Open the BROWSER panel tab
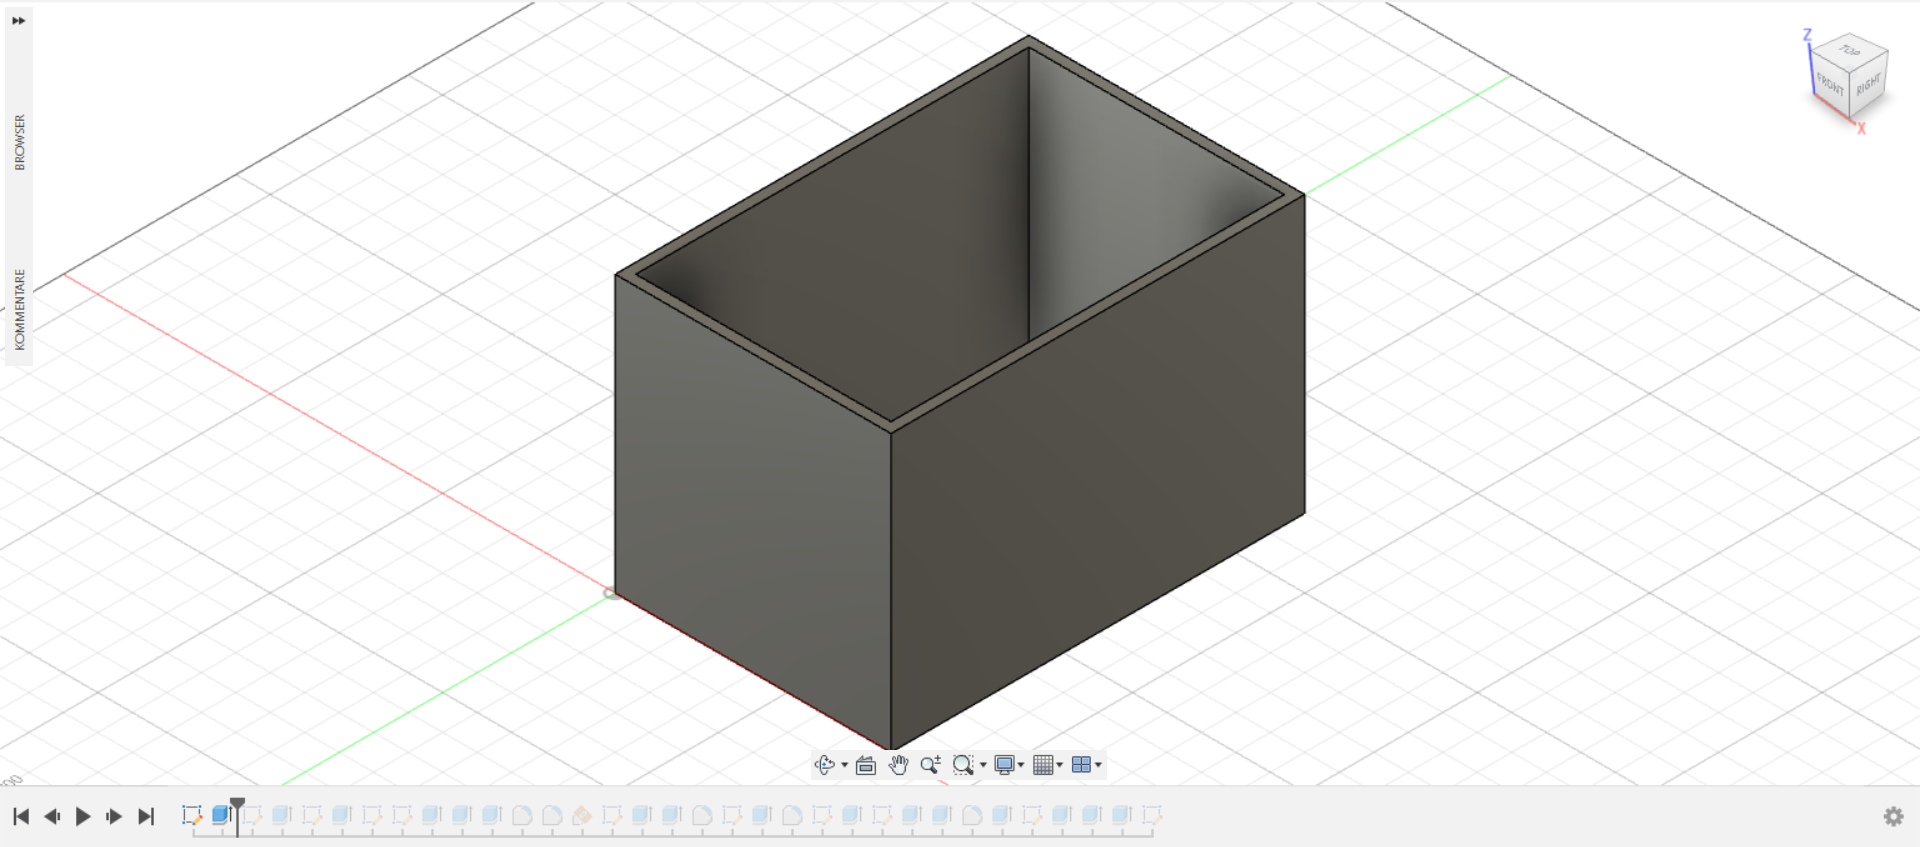Screen dimensions: 1920x847 click(x=19, y=142)
